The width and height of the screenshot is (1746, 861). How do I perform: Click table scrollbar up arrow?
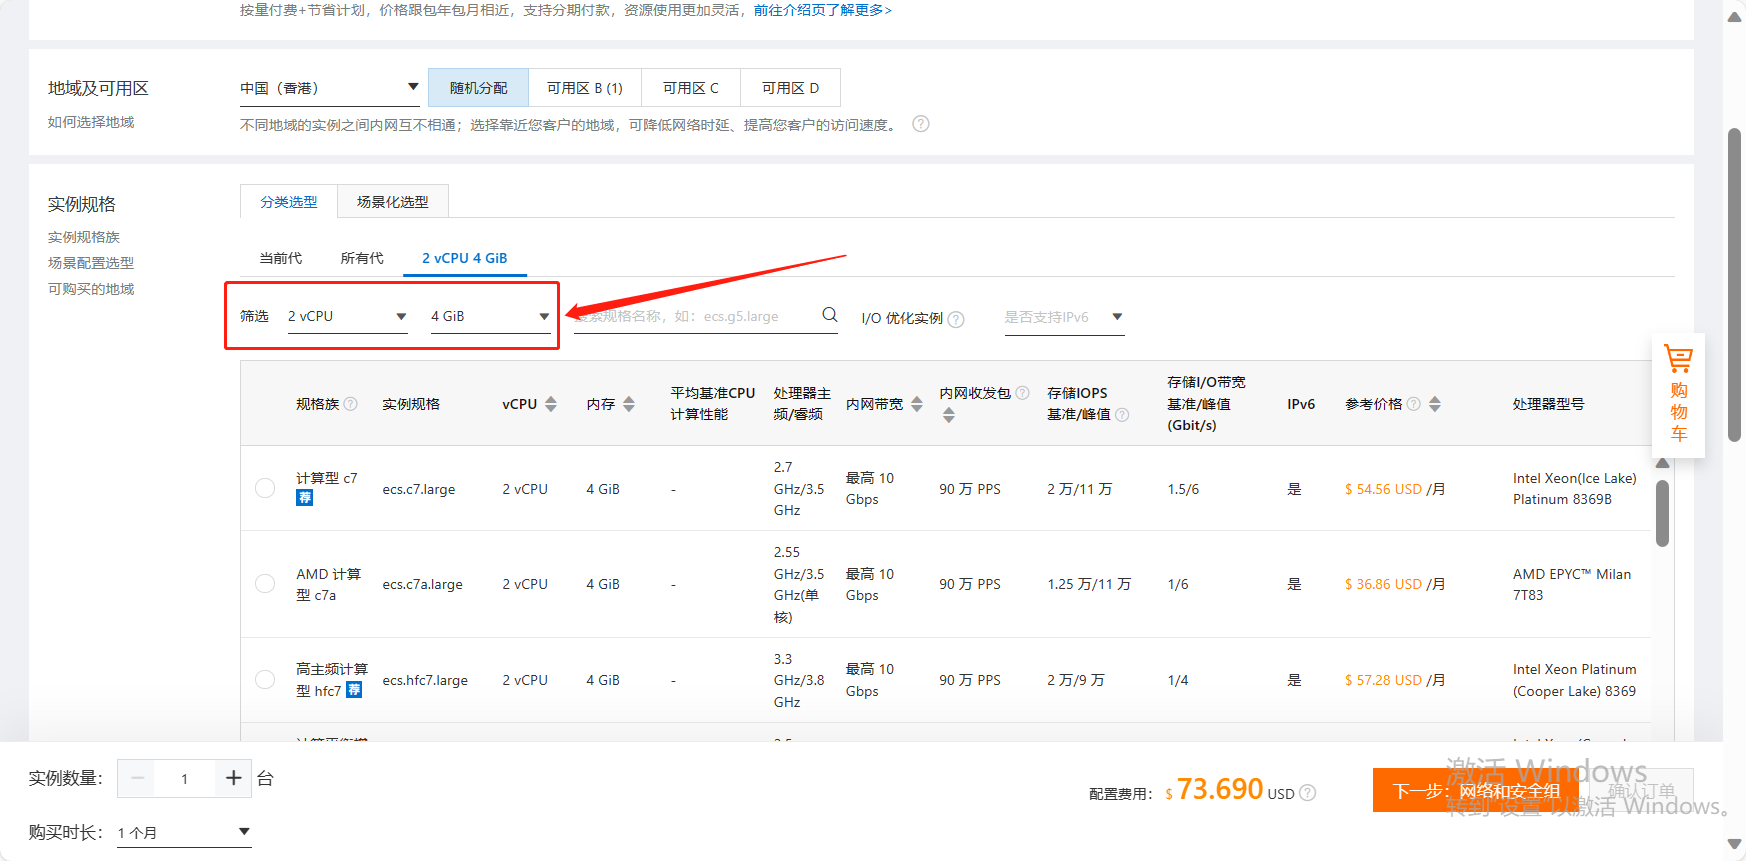1662,463
